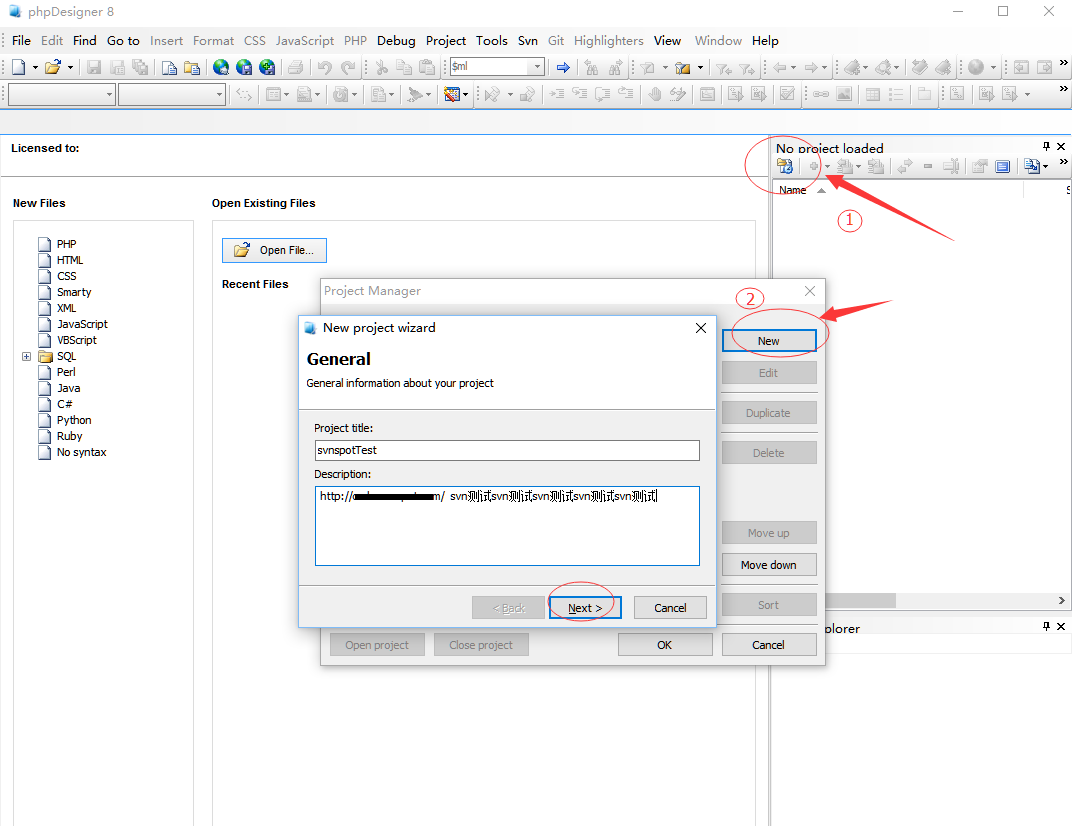Click the insert image icon
The image size is (1072, 826).
click(844, 94)
